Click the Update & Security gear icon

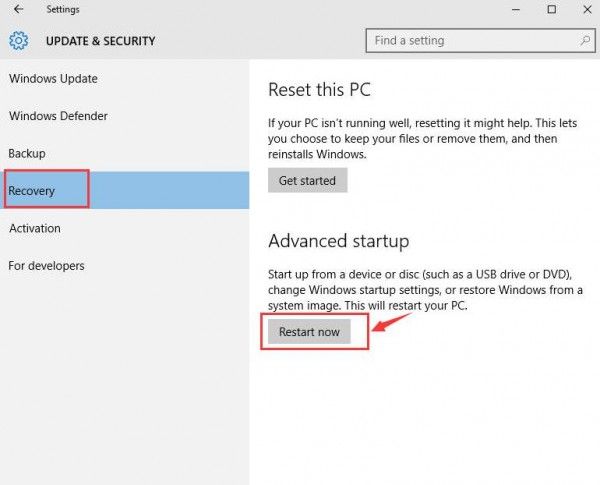click(x=19, y=41)
